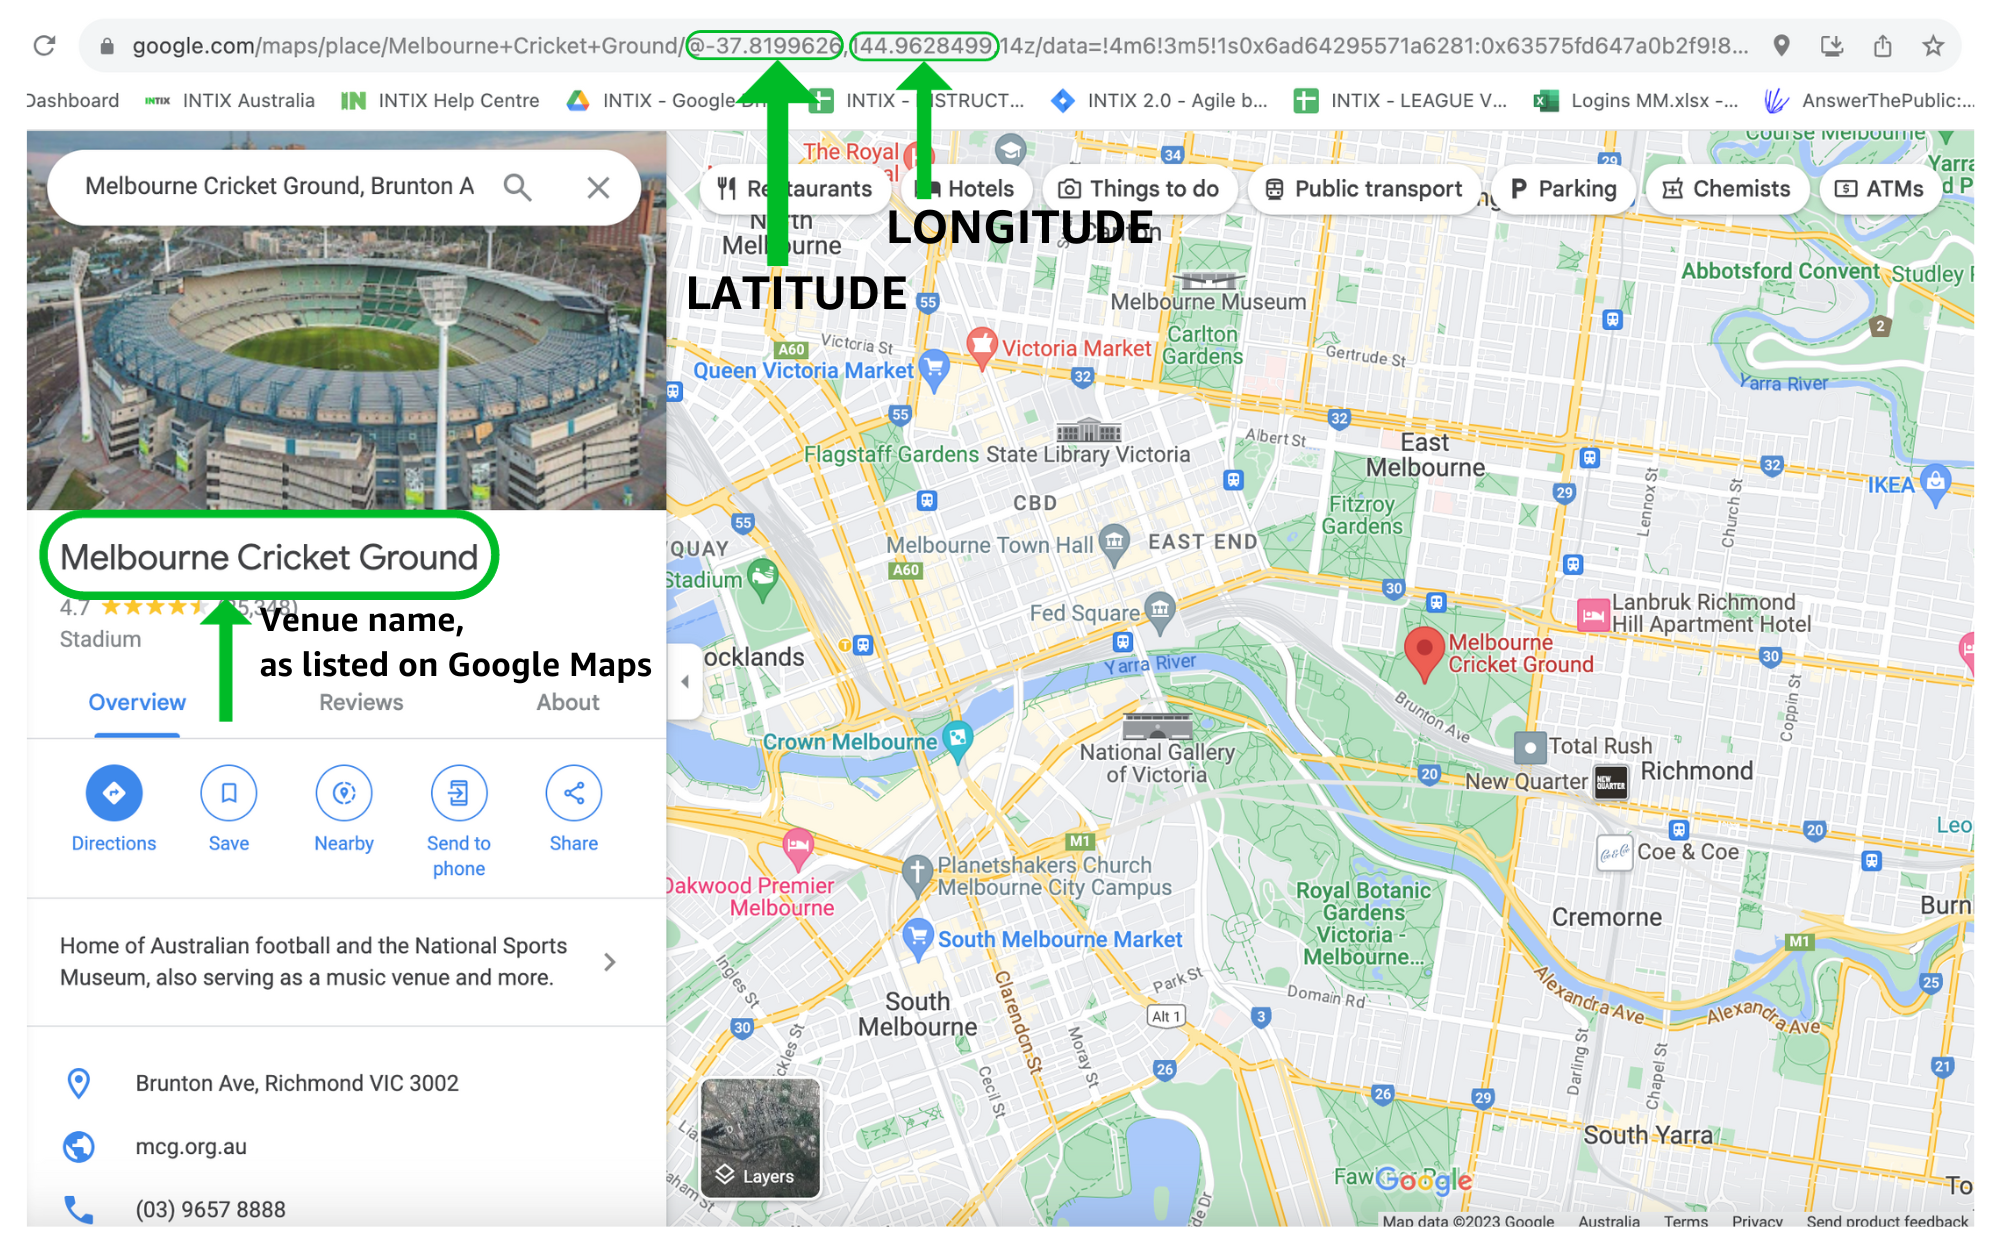Screen dimensions: 2000x1238
Task: Click the Share icon for this place
Action: click(x=574, y=793)
